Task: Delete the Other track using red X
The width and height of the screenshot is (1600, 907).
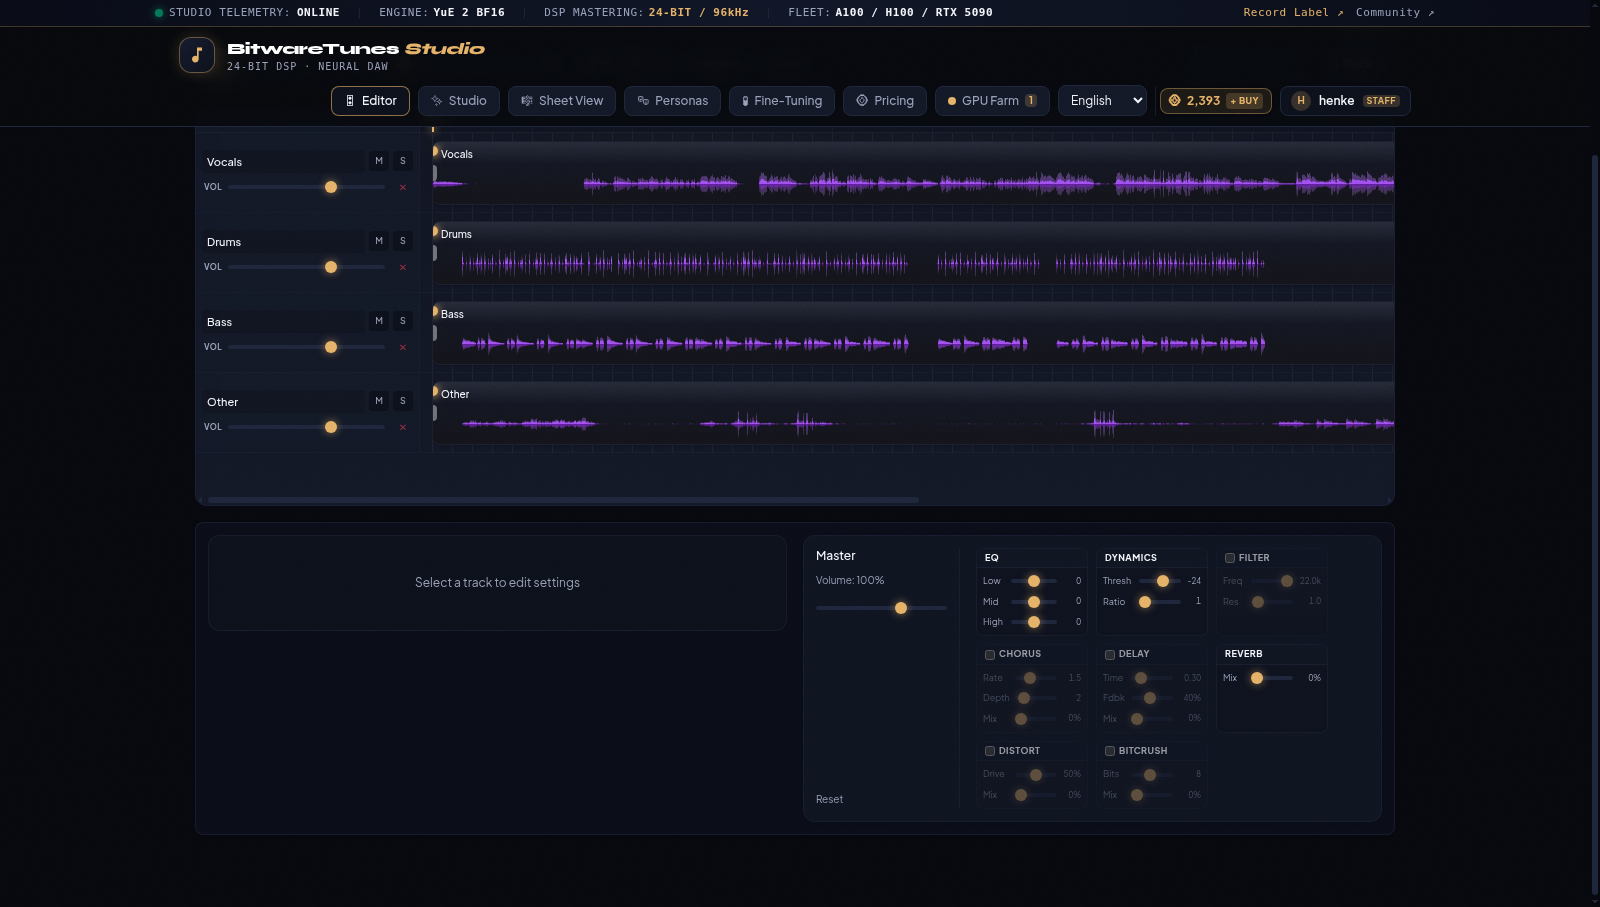Action: [403, 427]
